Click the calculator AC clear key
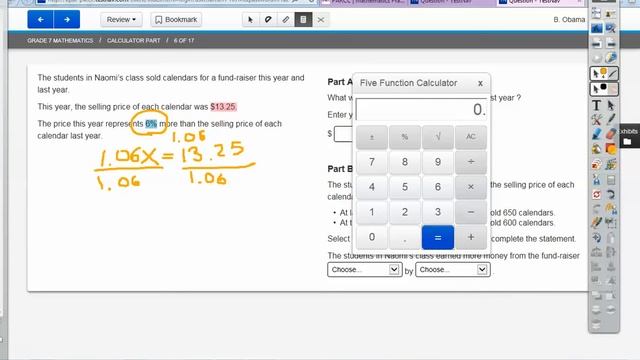The width and height of the screenshot is (640, 360). click(471, 137)
